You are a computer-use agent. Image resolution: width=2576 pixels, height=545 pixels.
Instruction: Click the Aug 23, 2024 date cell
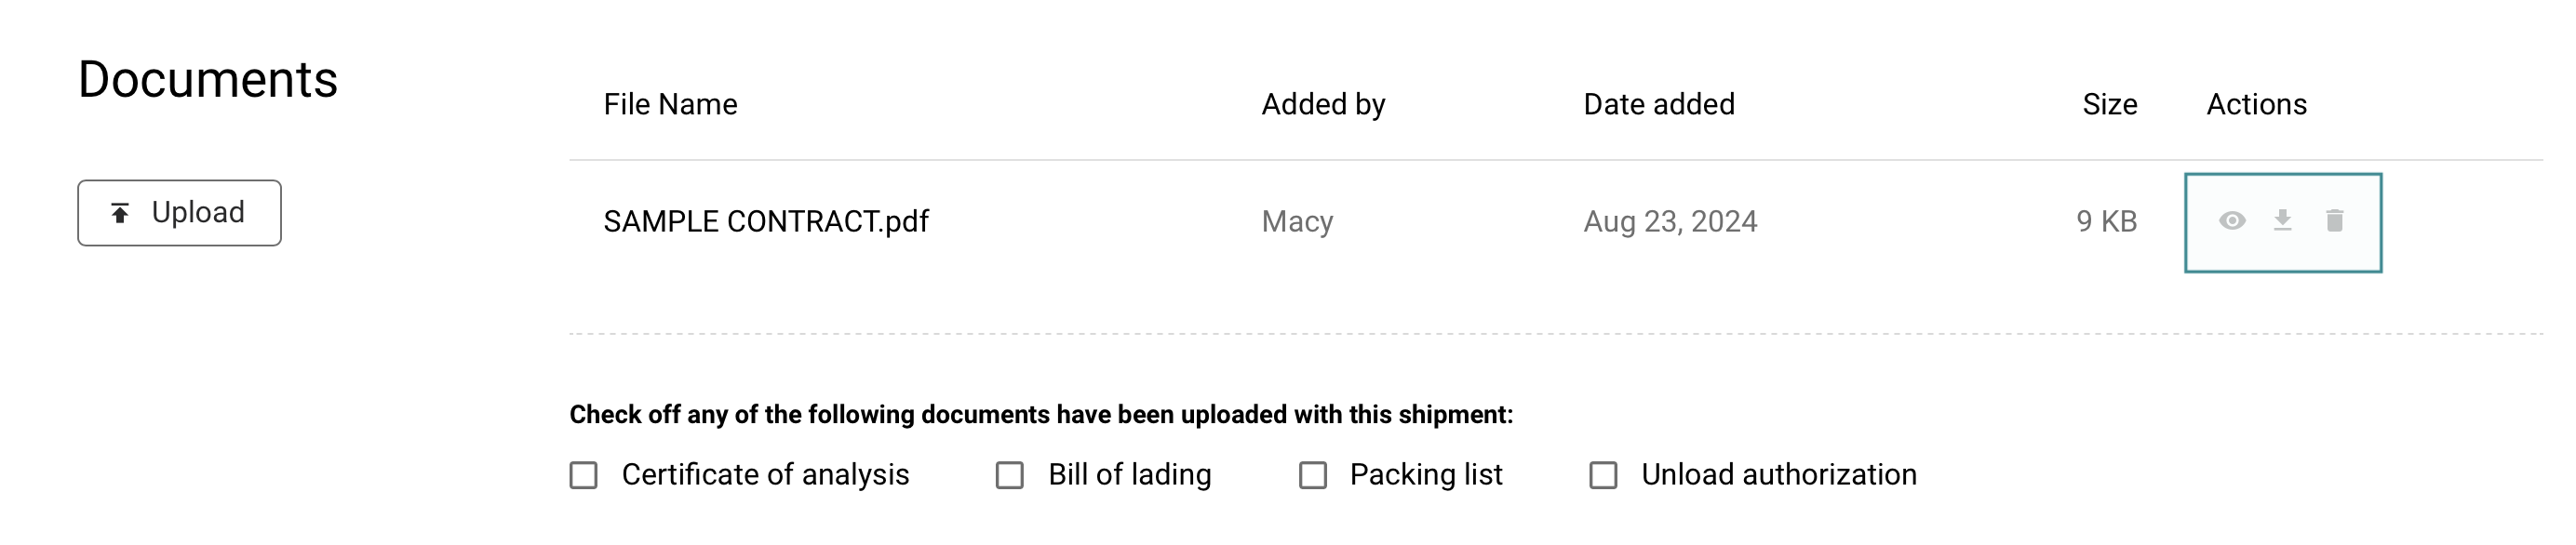[x=1670, y=221]
